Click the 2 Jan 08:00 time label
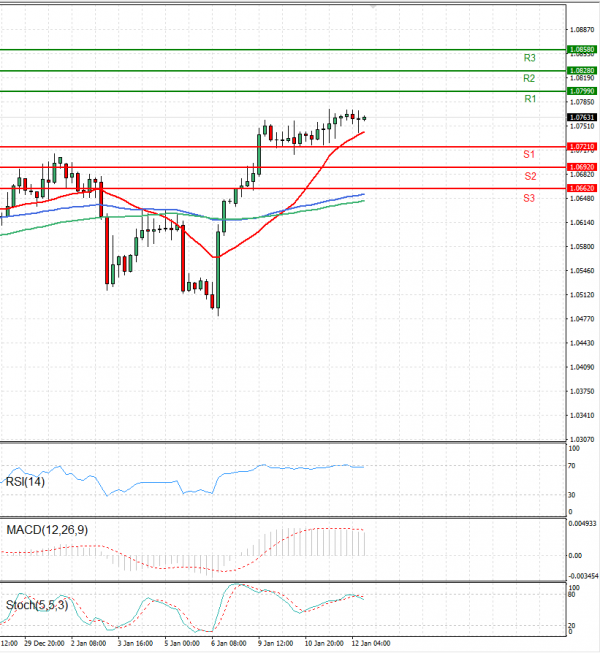The image size is (600, 653). click(x=88, y=643)
